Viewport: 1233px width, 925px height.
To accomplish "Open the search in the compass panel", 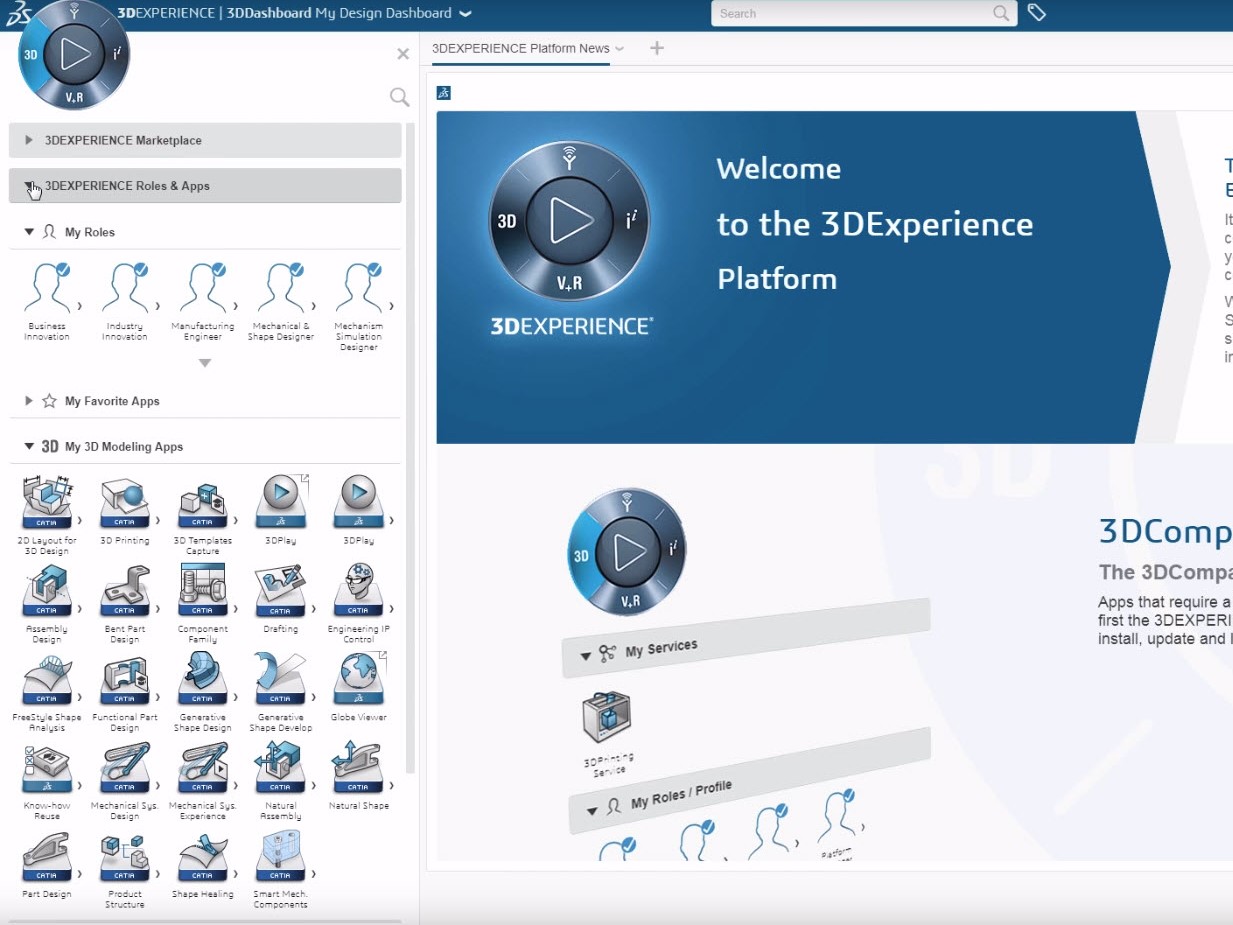I will 399,97.
